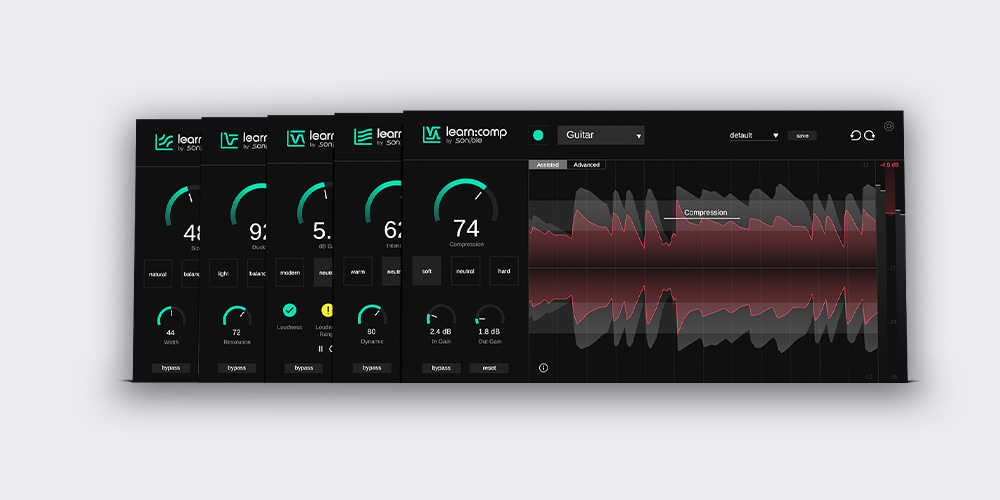This screenshot has width=1000, height=500.
Task: Click the save preset button
Action: [801, 135]
